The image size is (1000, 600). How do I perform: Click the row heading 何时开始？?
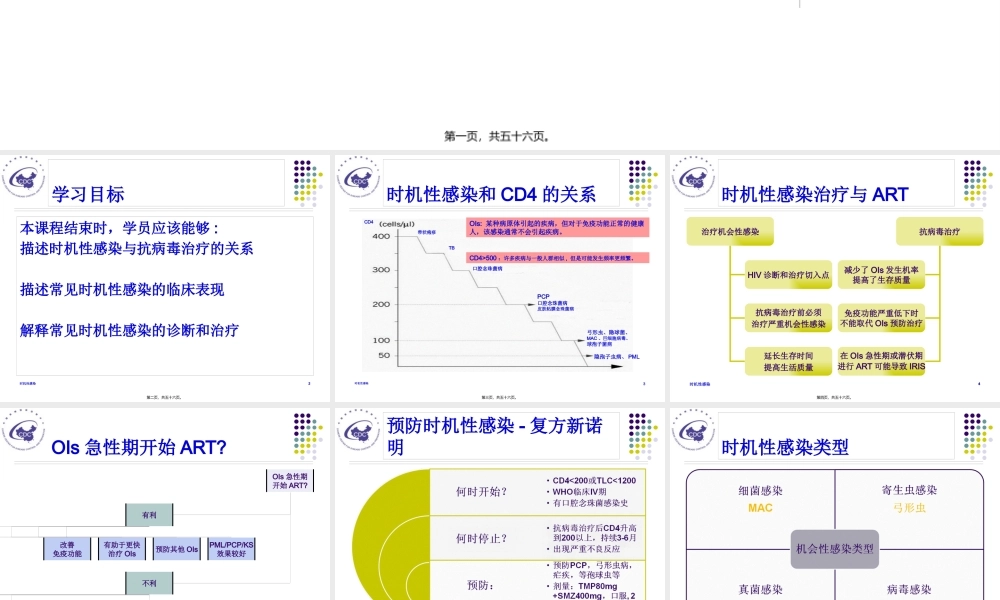pos(482,492)
